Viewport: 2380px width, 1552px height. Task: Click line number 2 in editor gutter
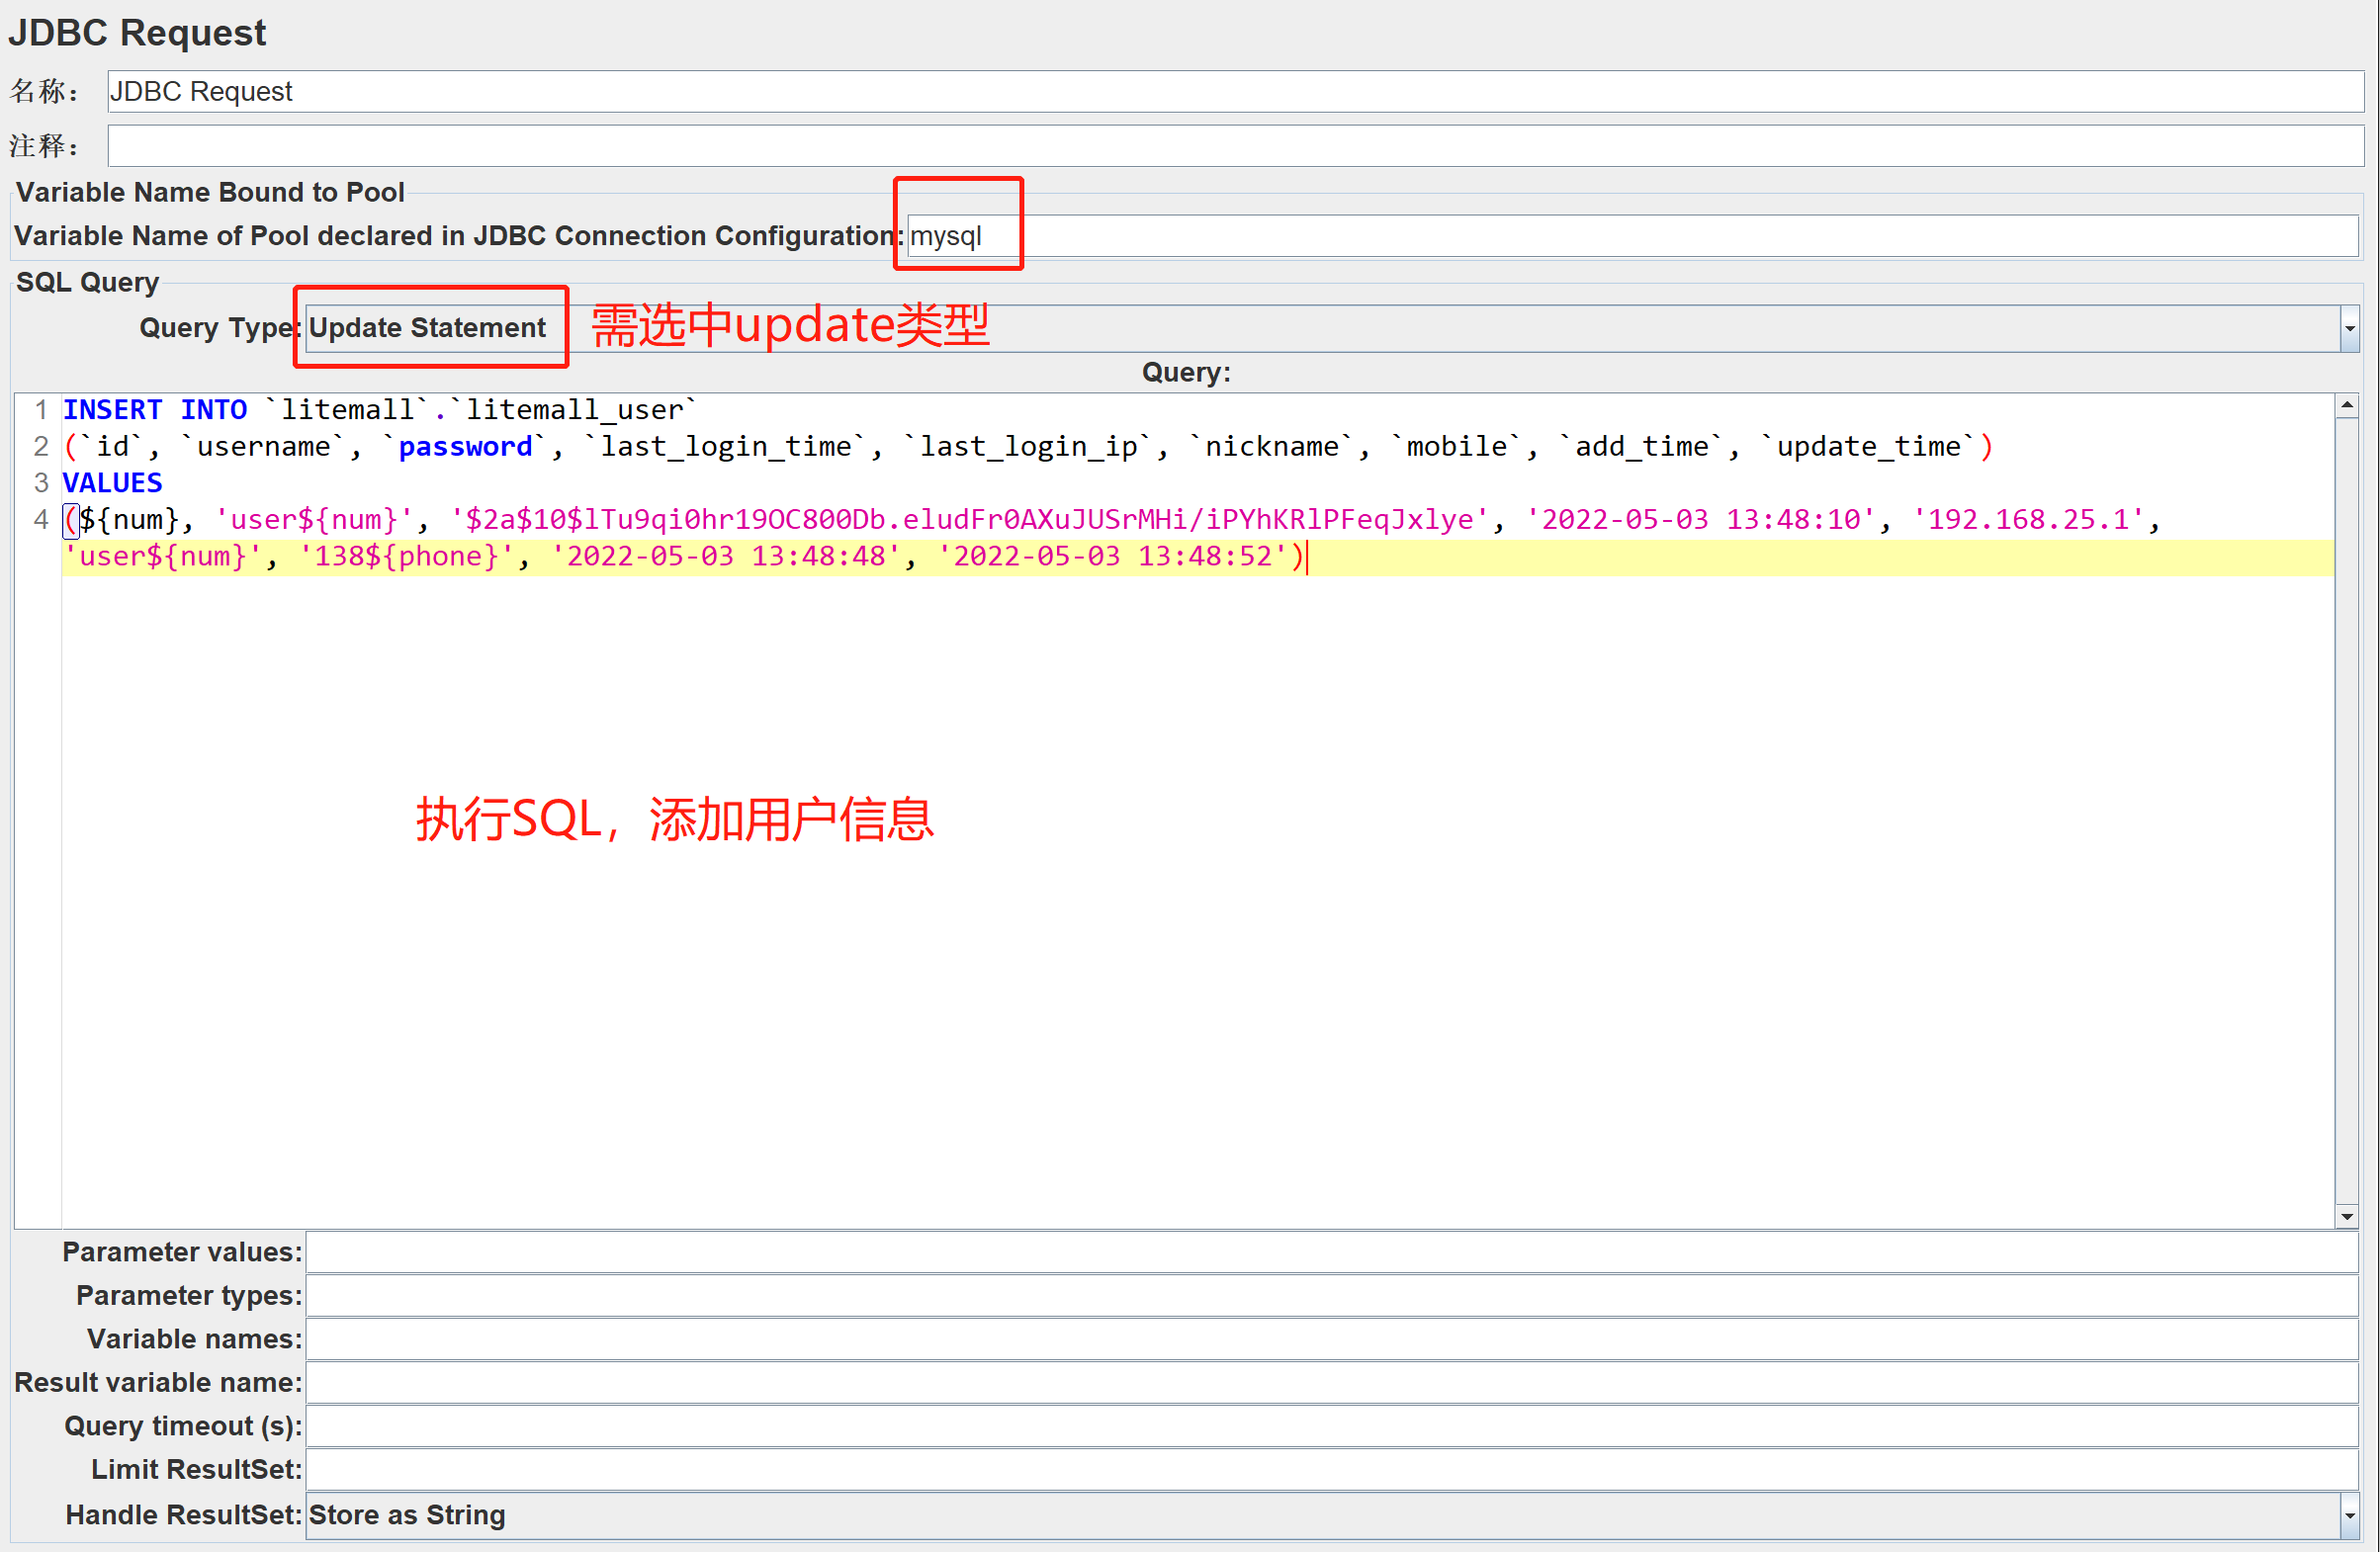[40, 447]
